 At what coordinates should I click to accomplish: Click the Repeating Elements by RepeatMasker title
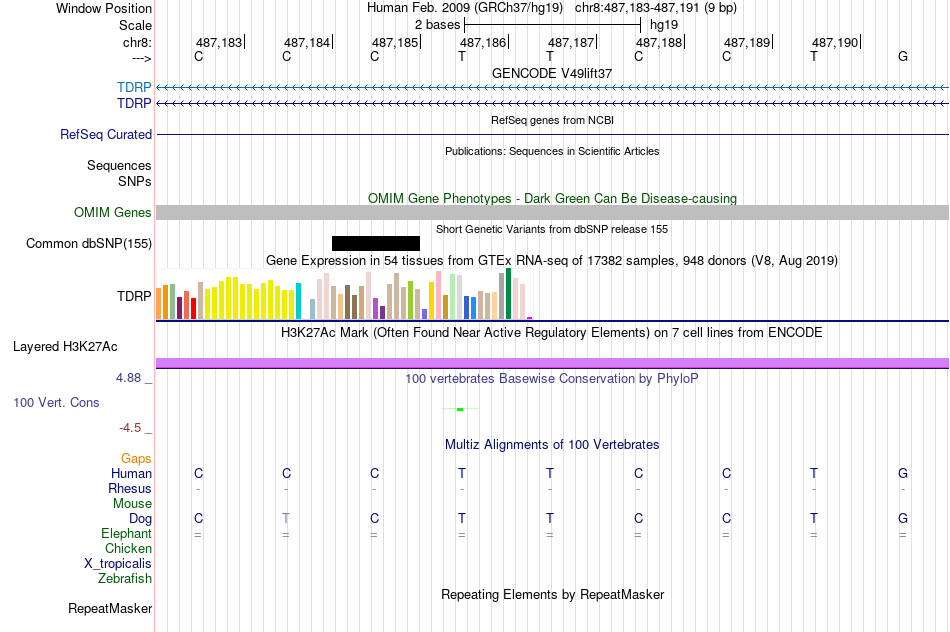(x=553, y=594)
